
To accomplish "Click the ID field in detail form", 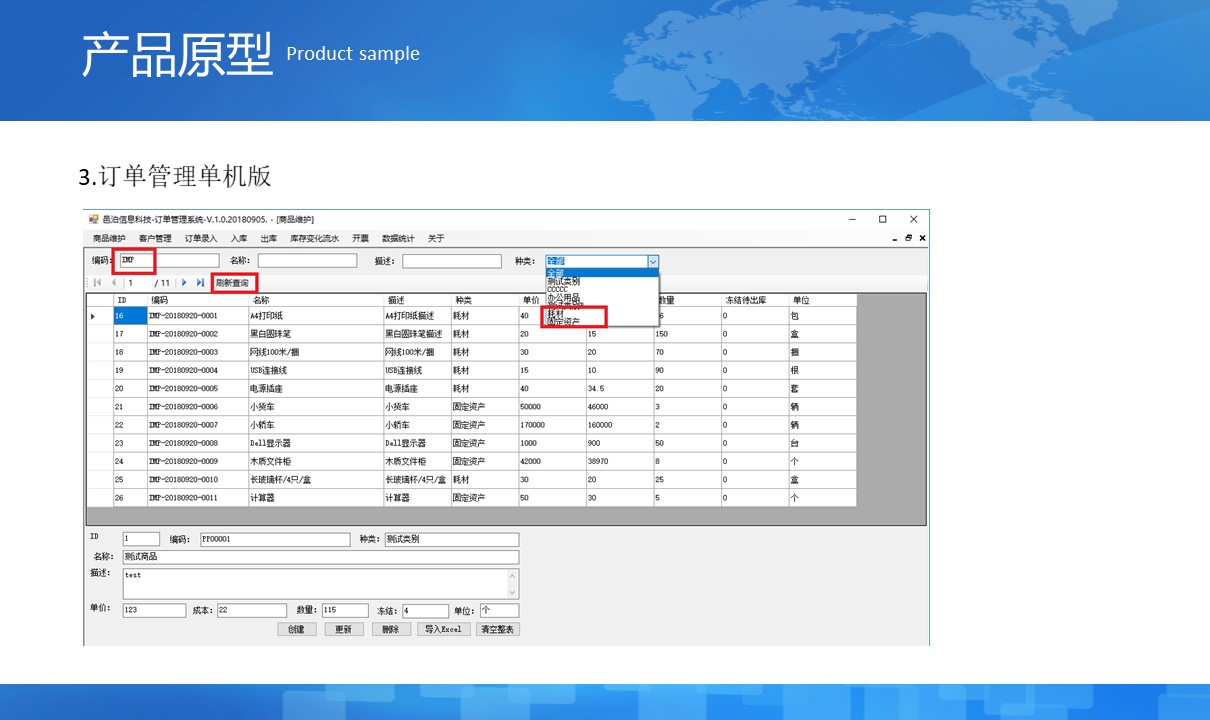I will pyautogui.click(x=140, y=540).
